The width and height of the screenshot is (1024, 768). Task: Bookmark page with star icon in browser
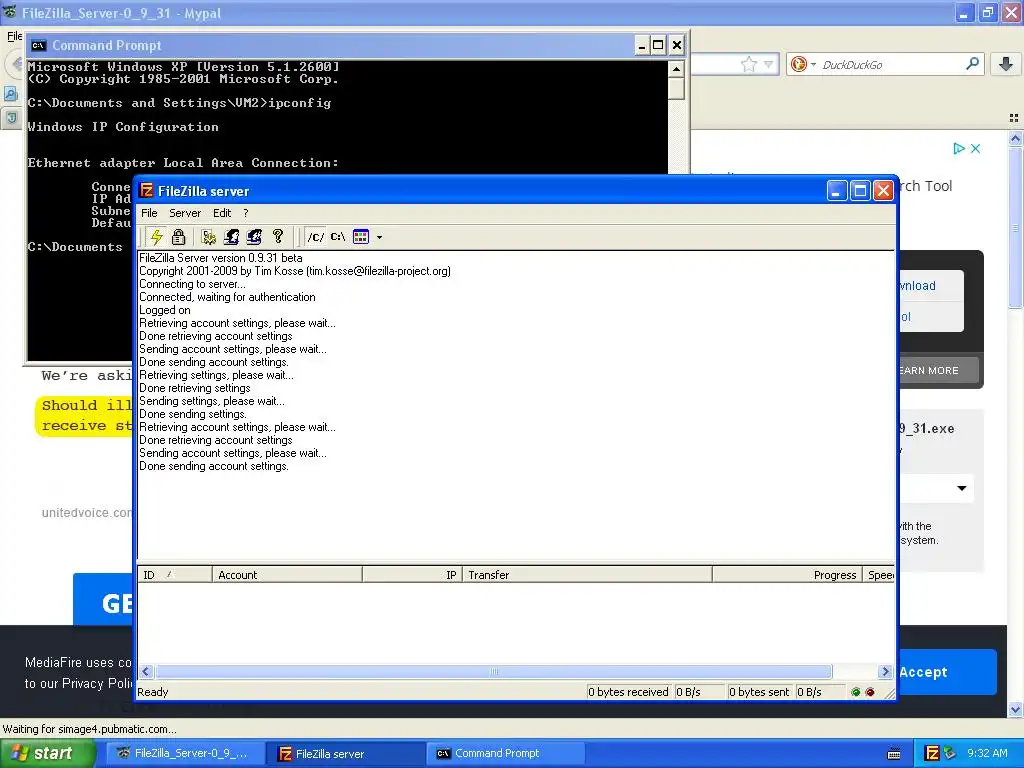[748, 64]
